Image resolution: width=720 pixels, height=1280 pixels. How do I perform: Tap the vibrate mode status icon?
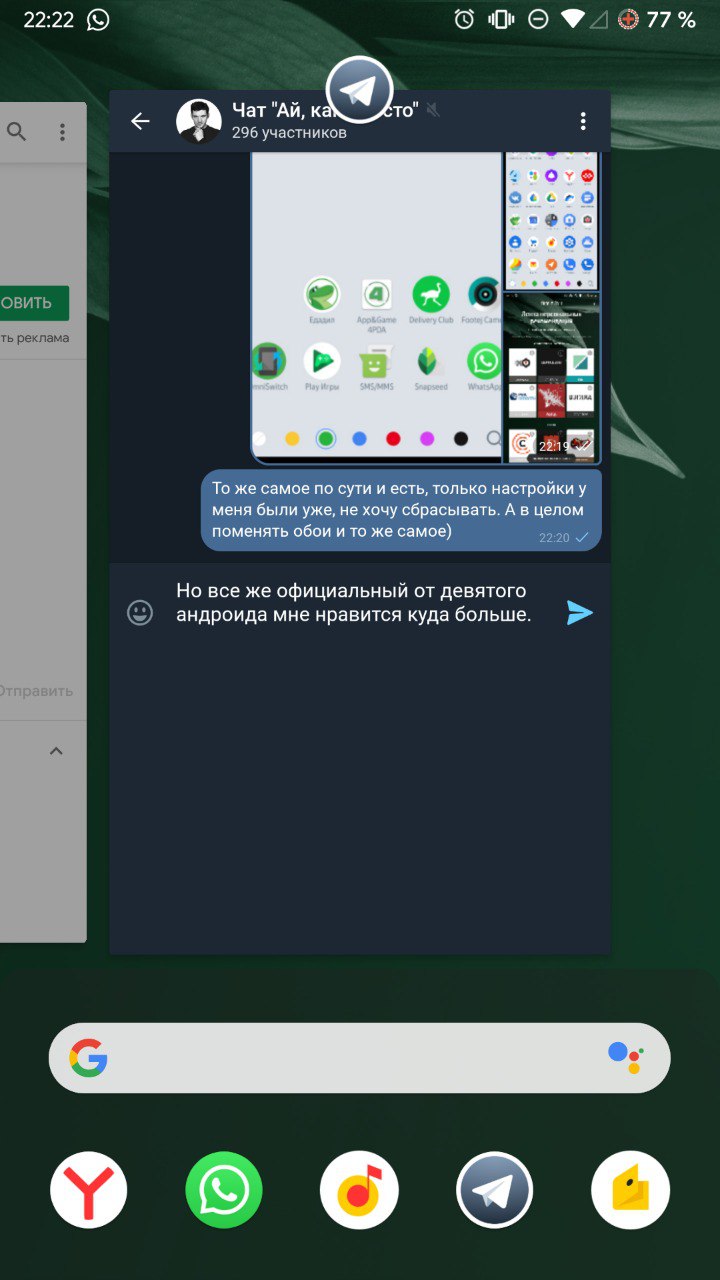(x=501, y=20)
